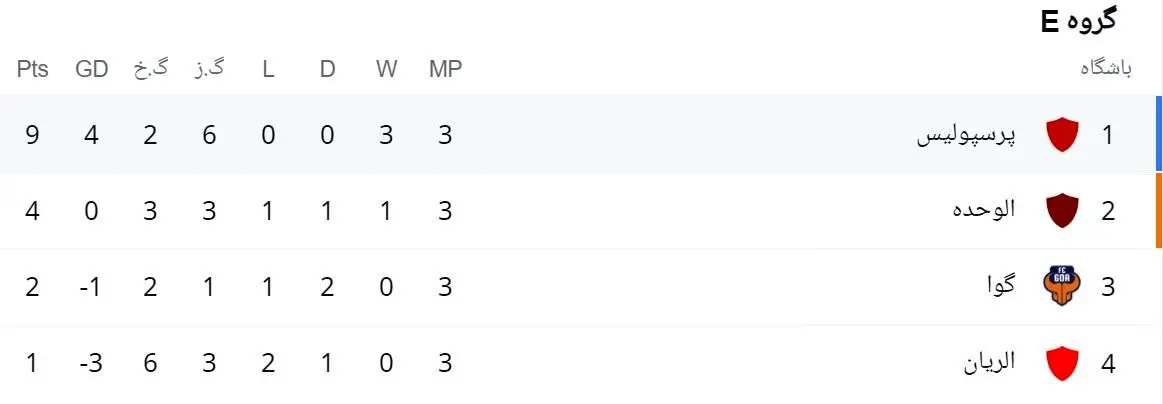Click Persepolis points value 9
The width and height of the screenshot is (1163, 404).
33,134
